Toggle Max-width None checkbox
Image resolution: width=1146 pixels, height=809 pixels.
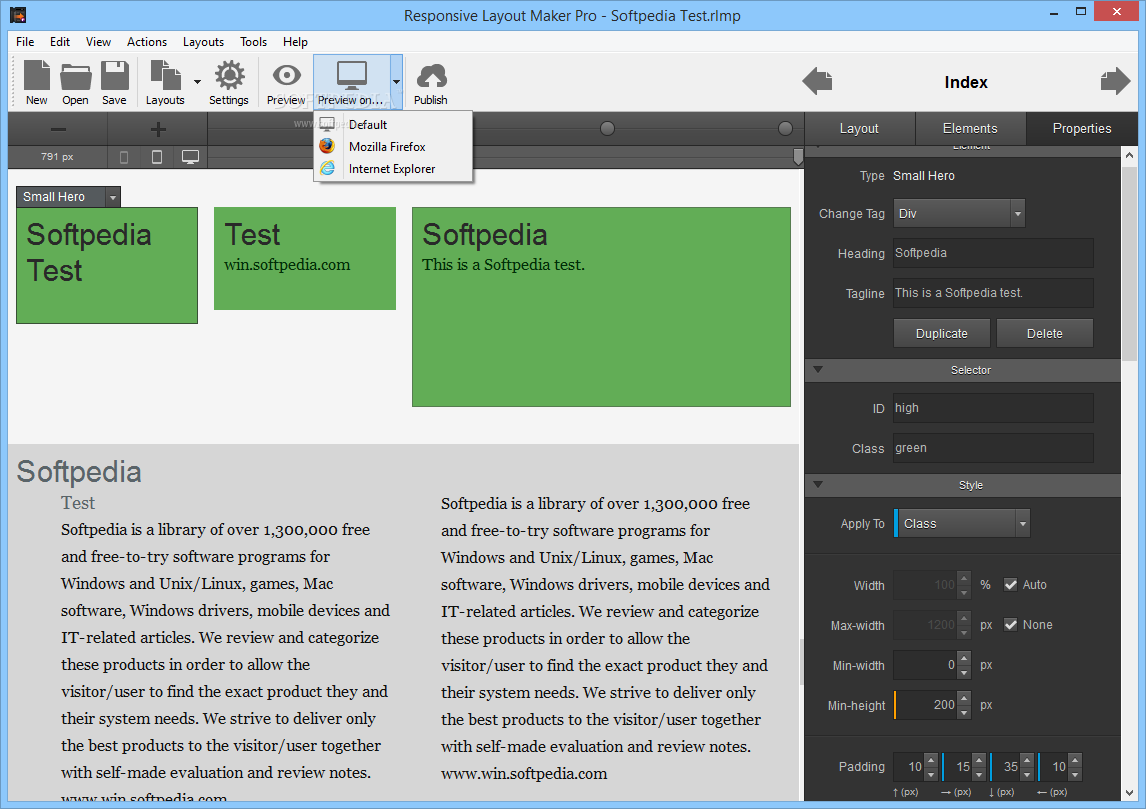(x=1011, y=625)
